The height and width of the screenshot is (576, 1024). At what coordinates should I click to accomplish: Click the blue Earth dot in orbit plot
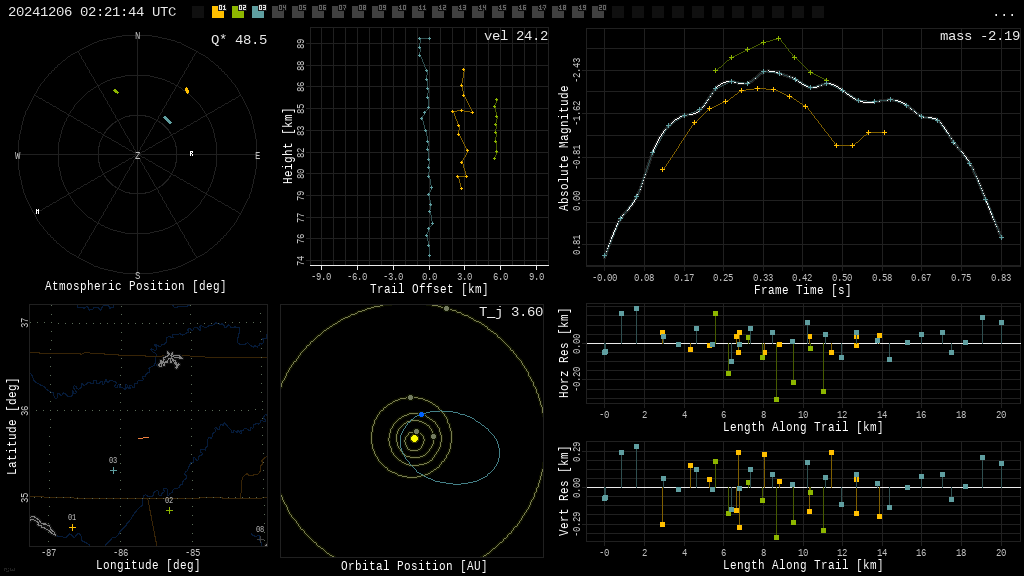tap(421, 414)
